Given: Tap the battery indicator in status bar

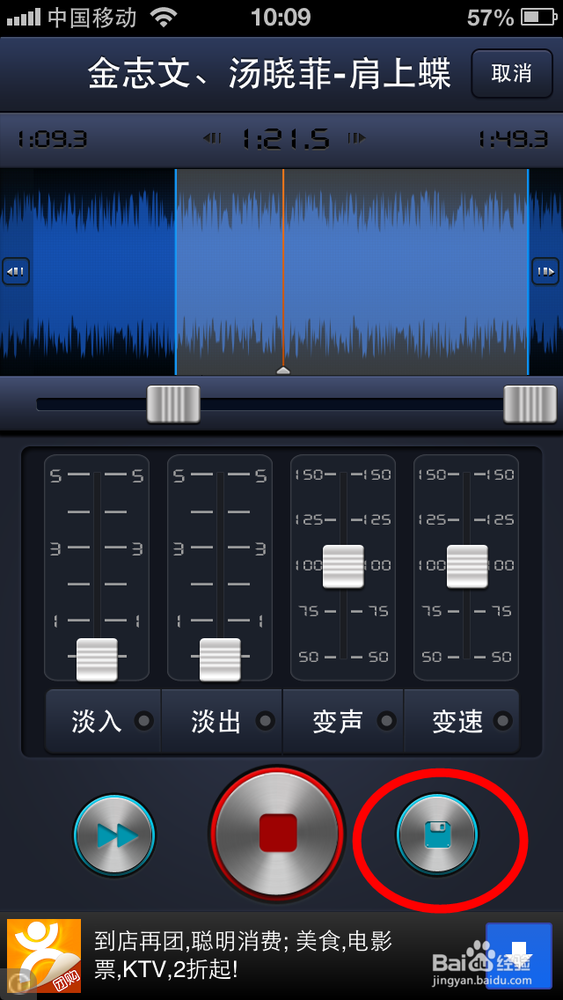Looking at the screenshot, I should (x=538, y=18).
